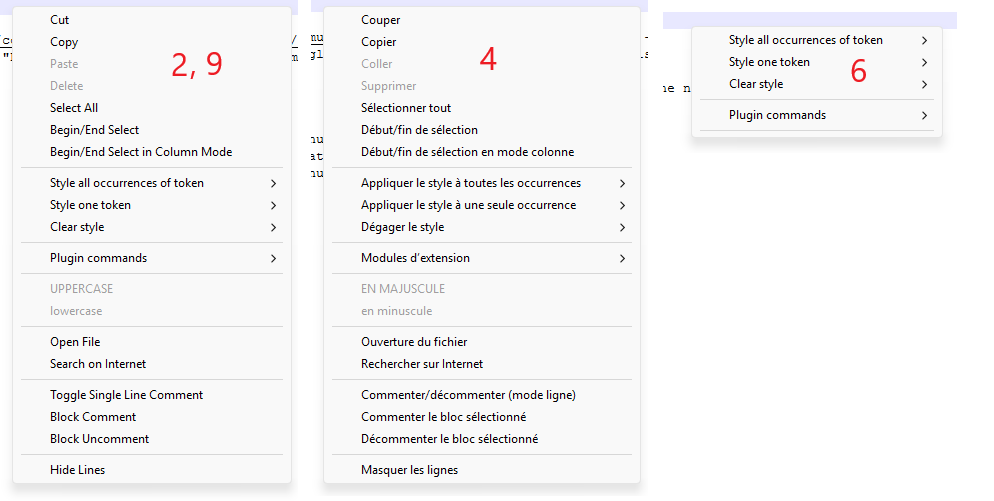
Task: Select Décommenter le bloc sélectionné
Action: click(x=449, y=439)
